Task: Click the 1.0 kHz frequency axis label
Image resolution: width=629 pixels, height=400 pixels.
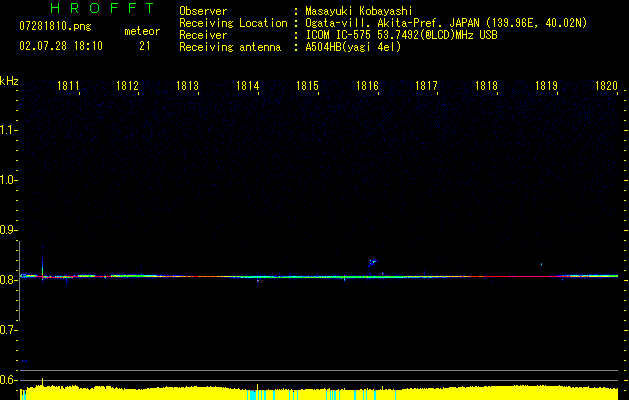Action: [x=8, y=180]
